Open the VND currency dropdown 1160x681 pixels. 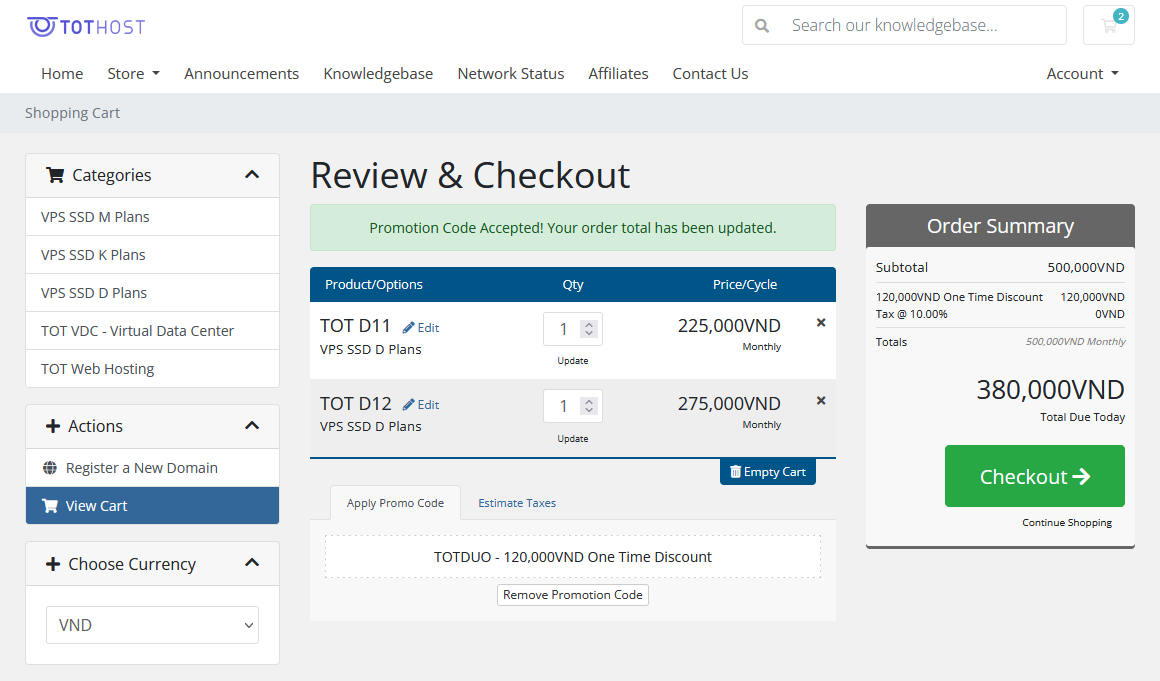click(152, 625)
